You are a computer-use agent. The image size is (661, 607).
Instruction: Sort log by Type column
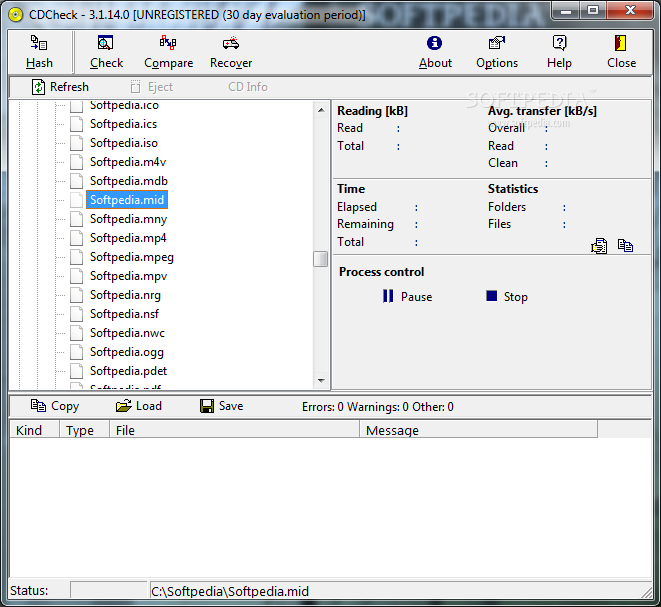pos(84,430)
